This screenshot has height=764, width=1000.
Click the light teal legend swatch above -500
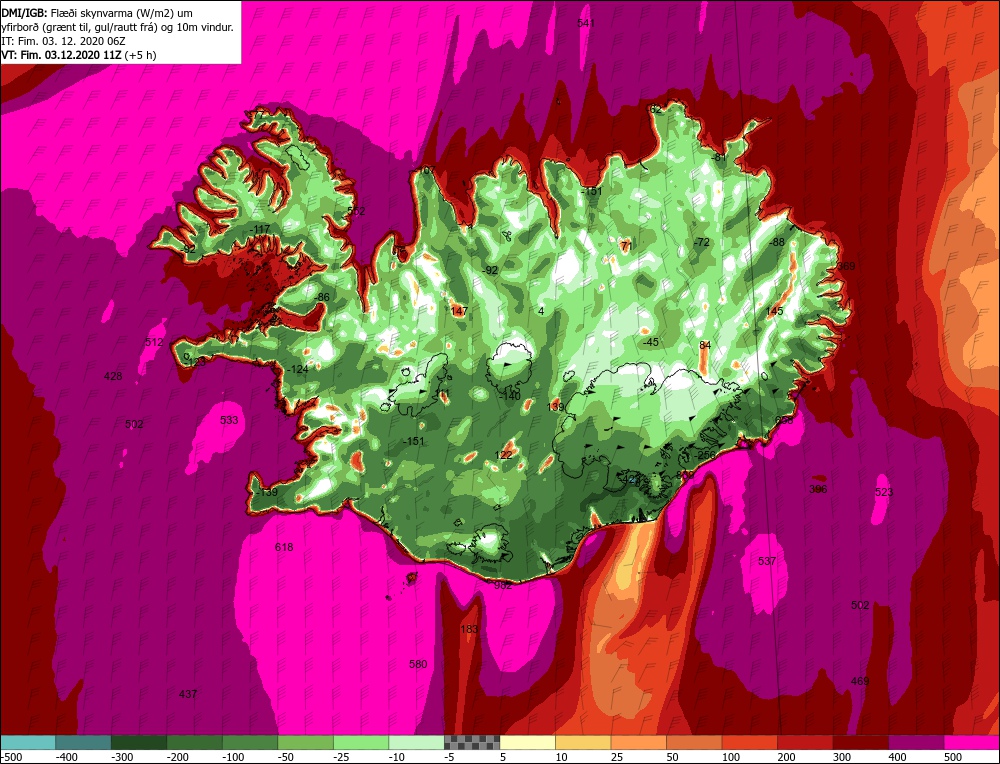tap(27, 742)
